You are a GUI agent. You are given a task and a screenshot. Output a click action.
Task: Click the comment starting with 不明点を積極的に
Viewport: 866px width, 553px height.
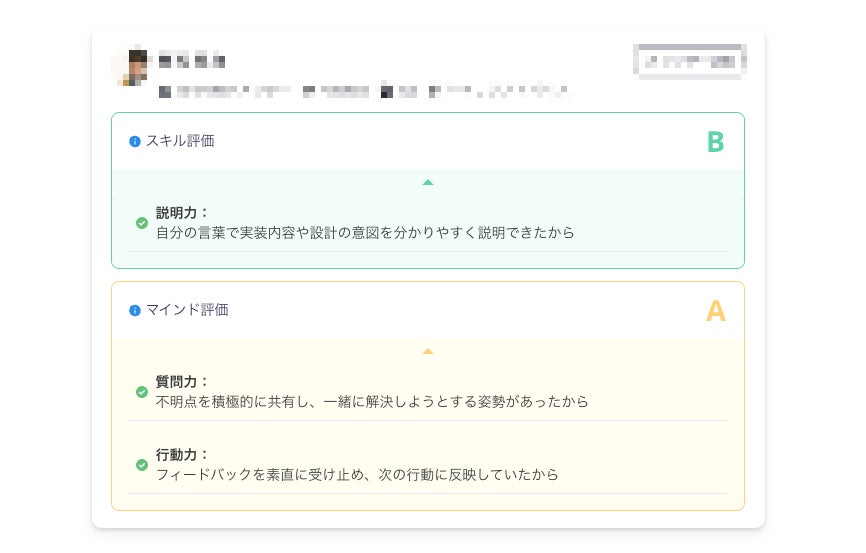tap(372, 402)
